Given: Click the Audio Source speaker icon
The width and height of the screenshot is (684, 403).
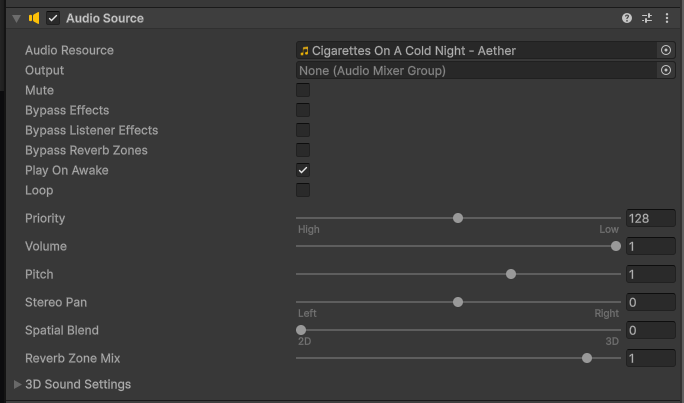Looking at the screenshot, I should [x=34, y=18].
